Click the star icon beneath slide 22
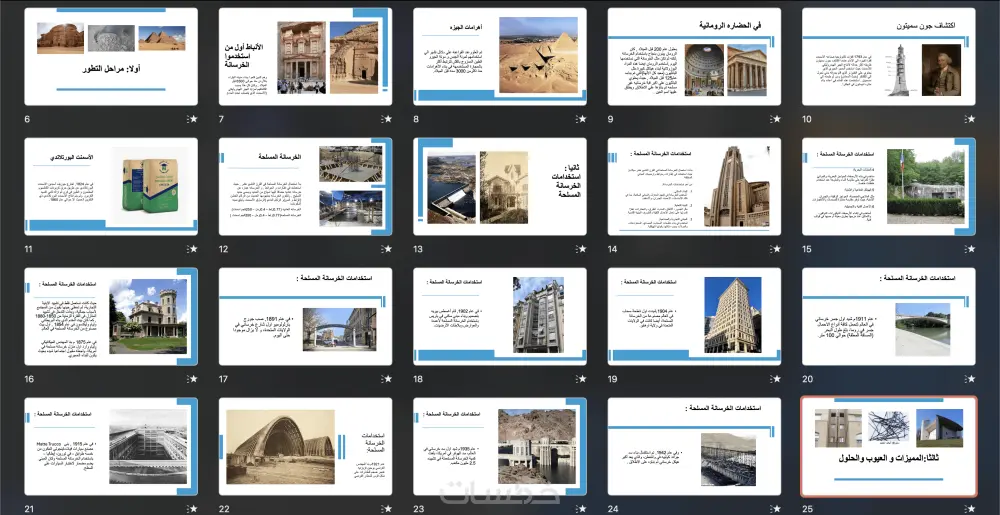Screen dimensions: 1000x515 (x=386, y=509)
